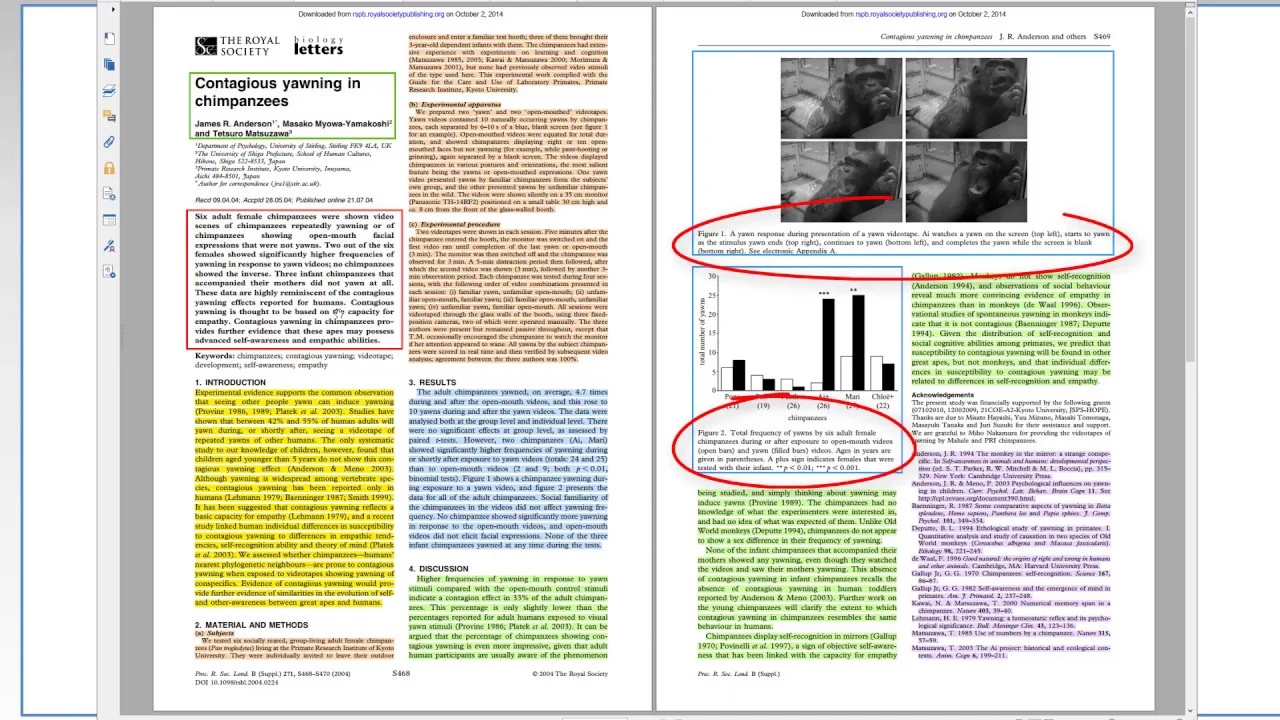Click the page number 'S468' in footer
The width and height of the screenshot is (1280, 720).
(x=401, y=674)
